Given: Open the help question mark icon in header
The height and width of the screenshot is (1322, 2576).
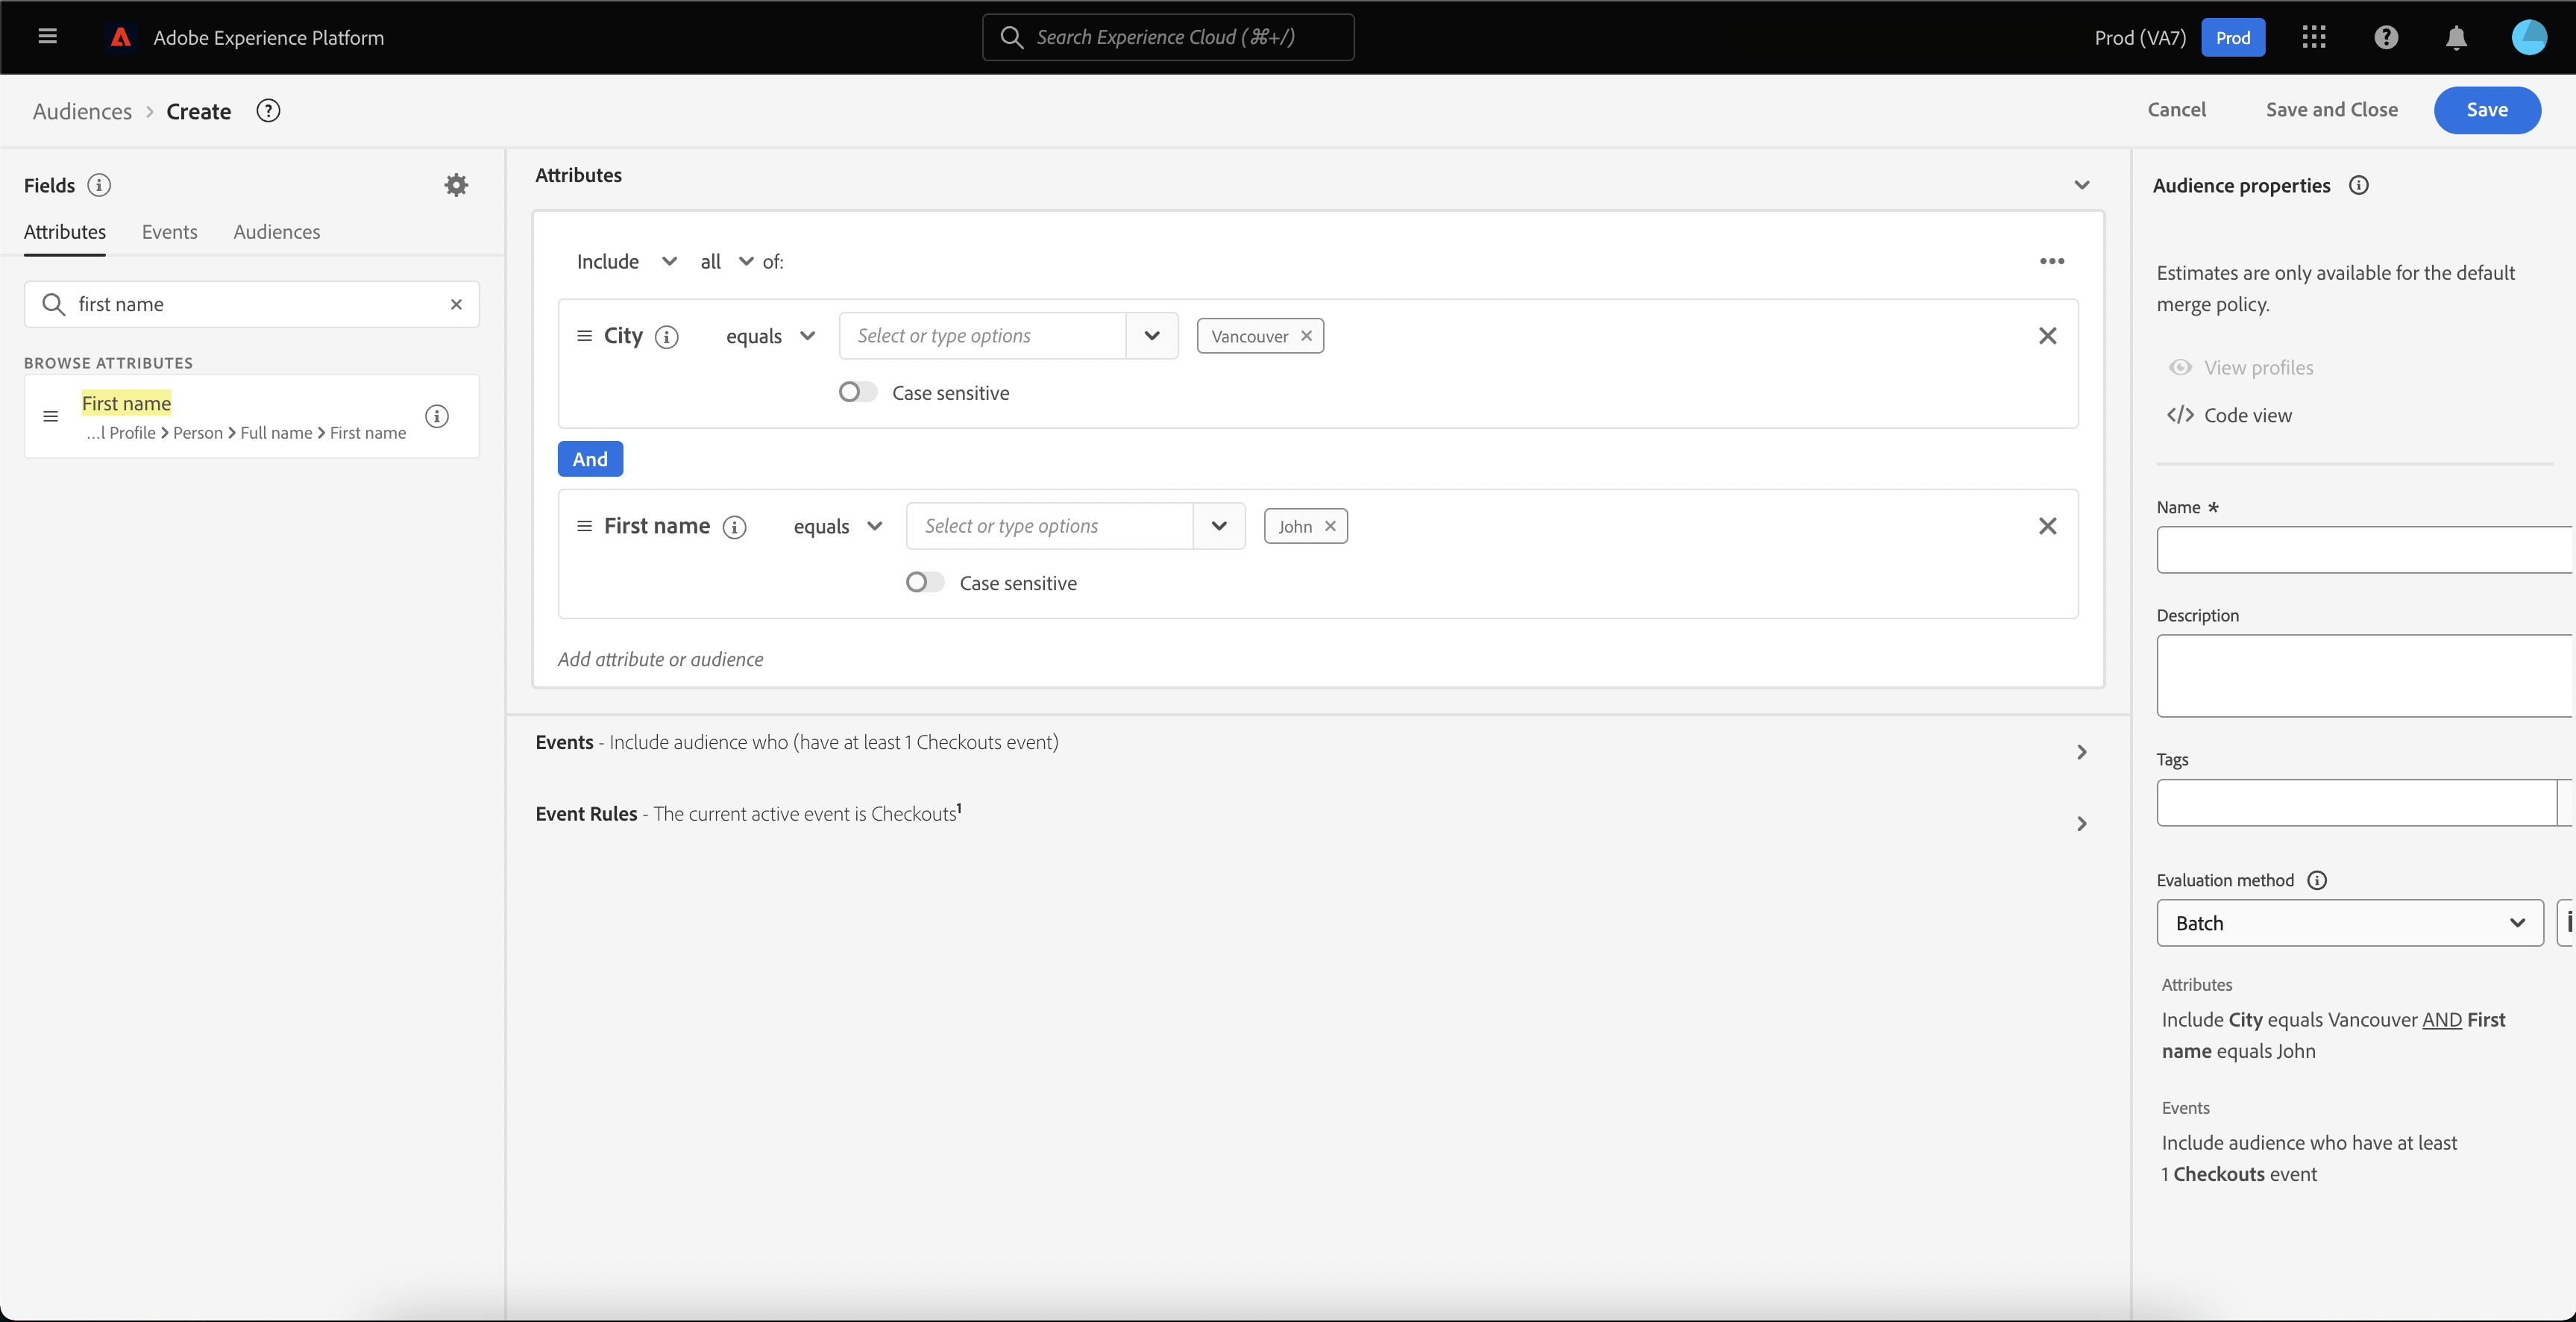Looking at the screenshot, I should [x=2386, y=38].
